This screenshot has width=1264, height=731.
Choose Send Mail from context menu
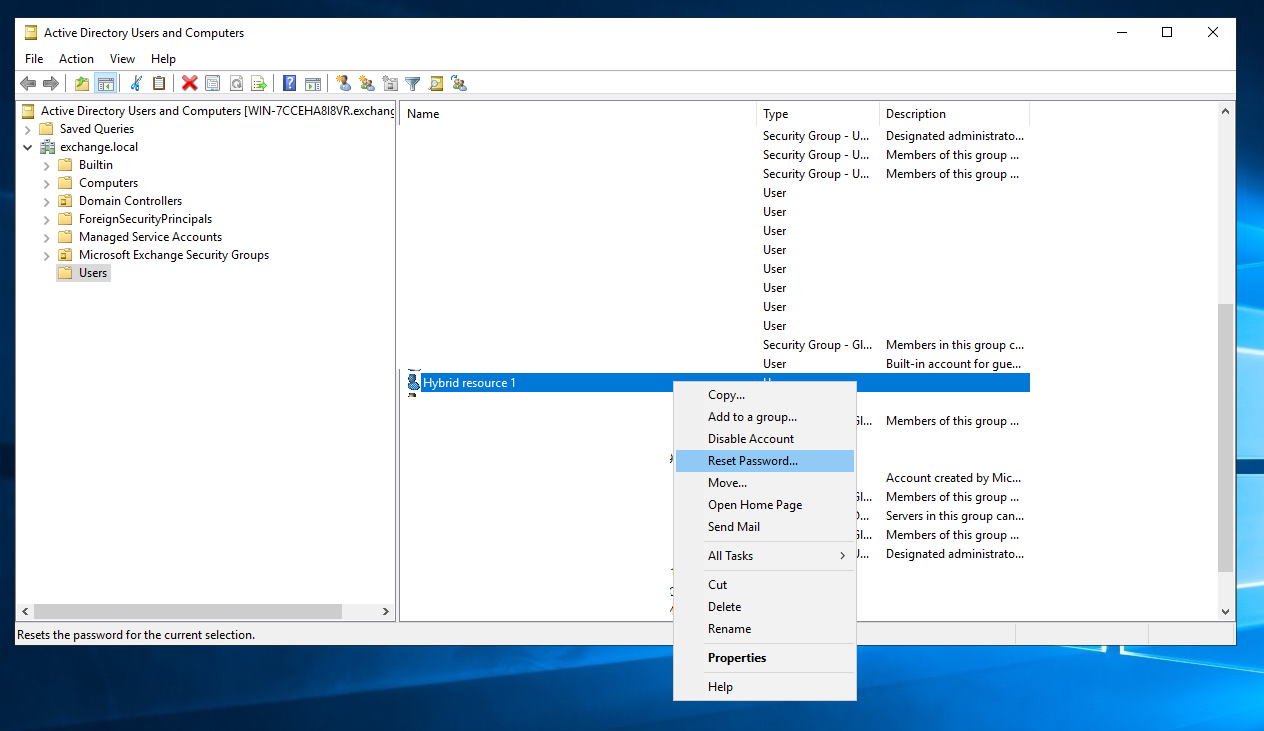(765, 527)
